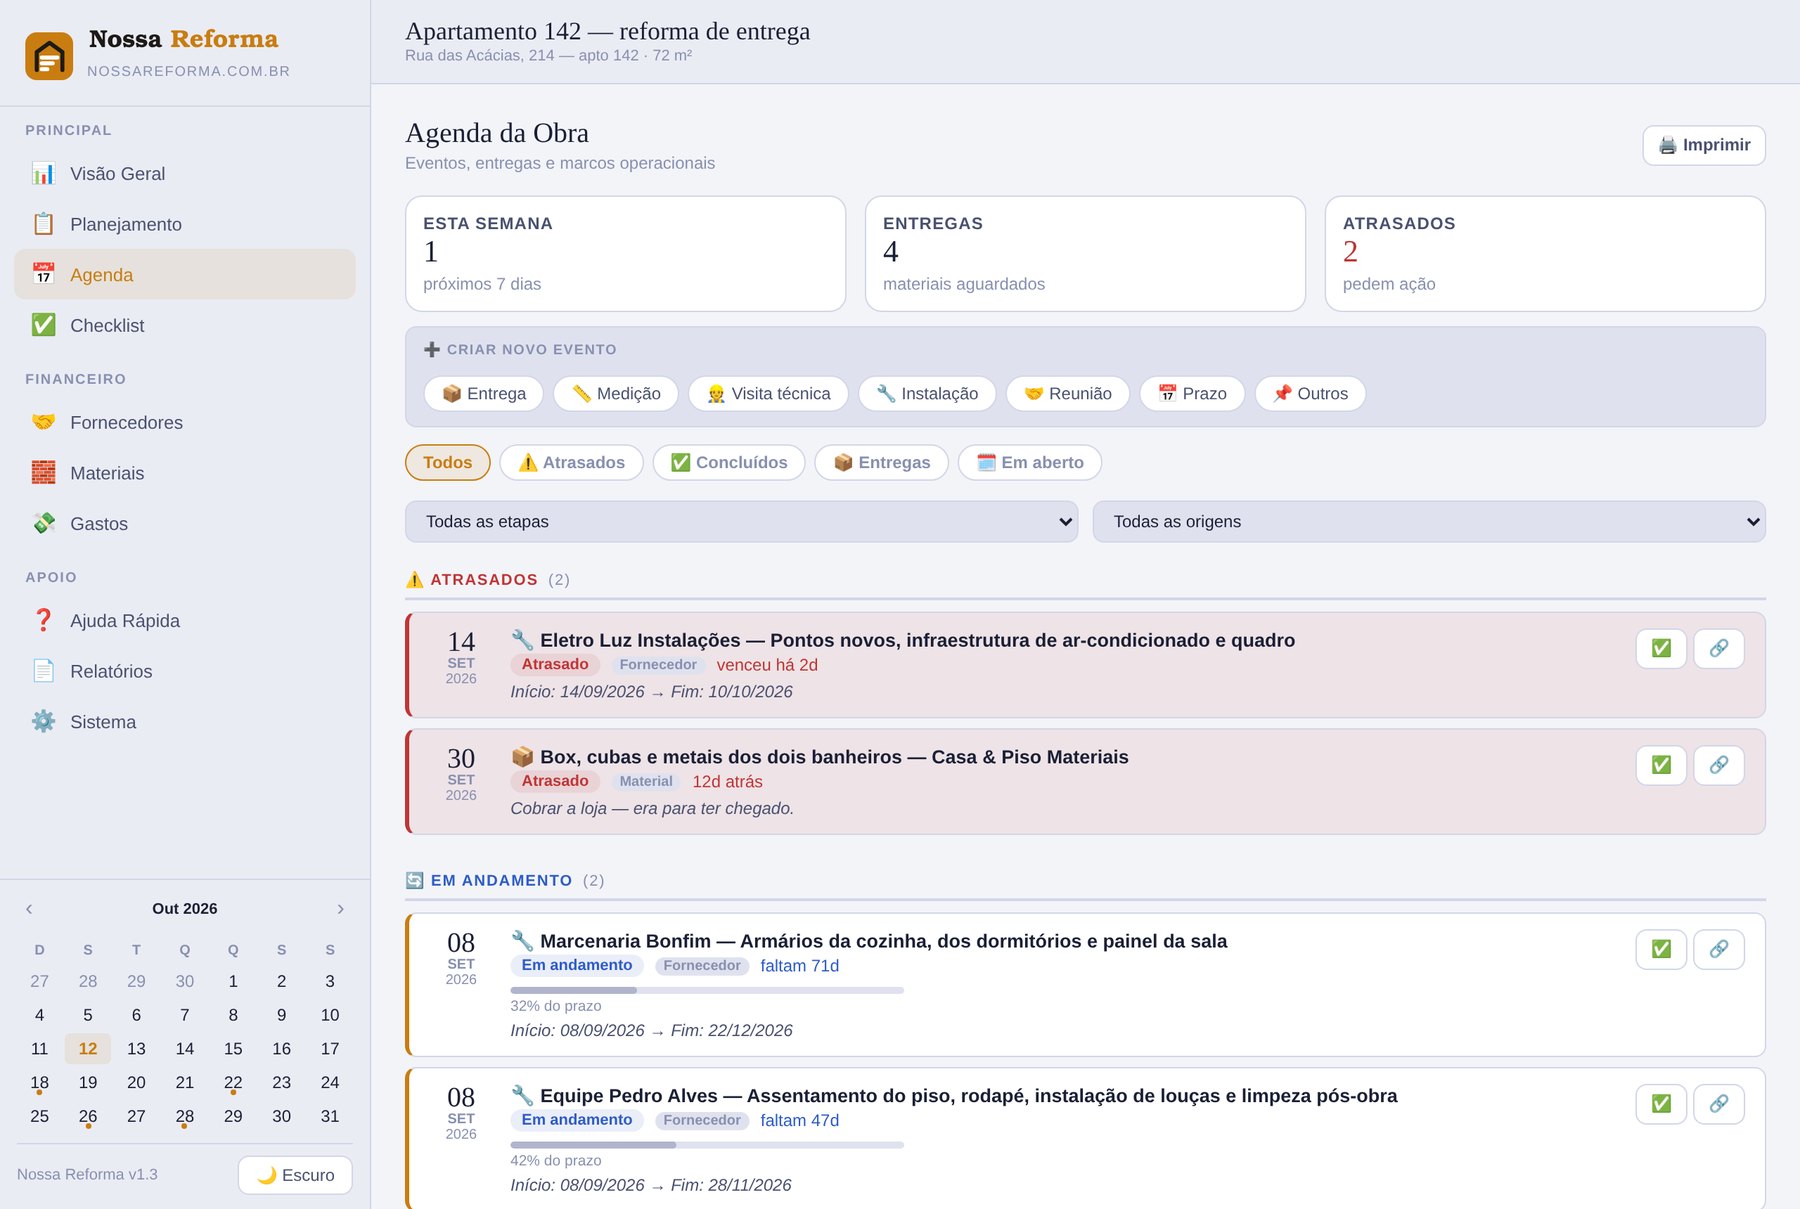The height and width of the screenshot is (1209, 1800).
Task: Click the Nossa Reforma house logo
Action: (49, 56)
